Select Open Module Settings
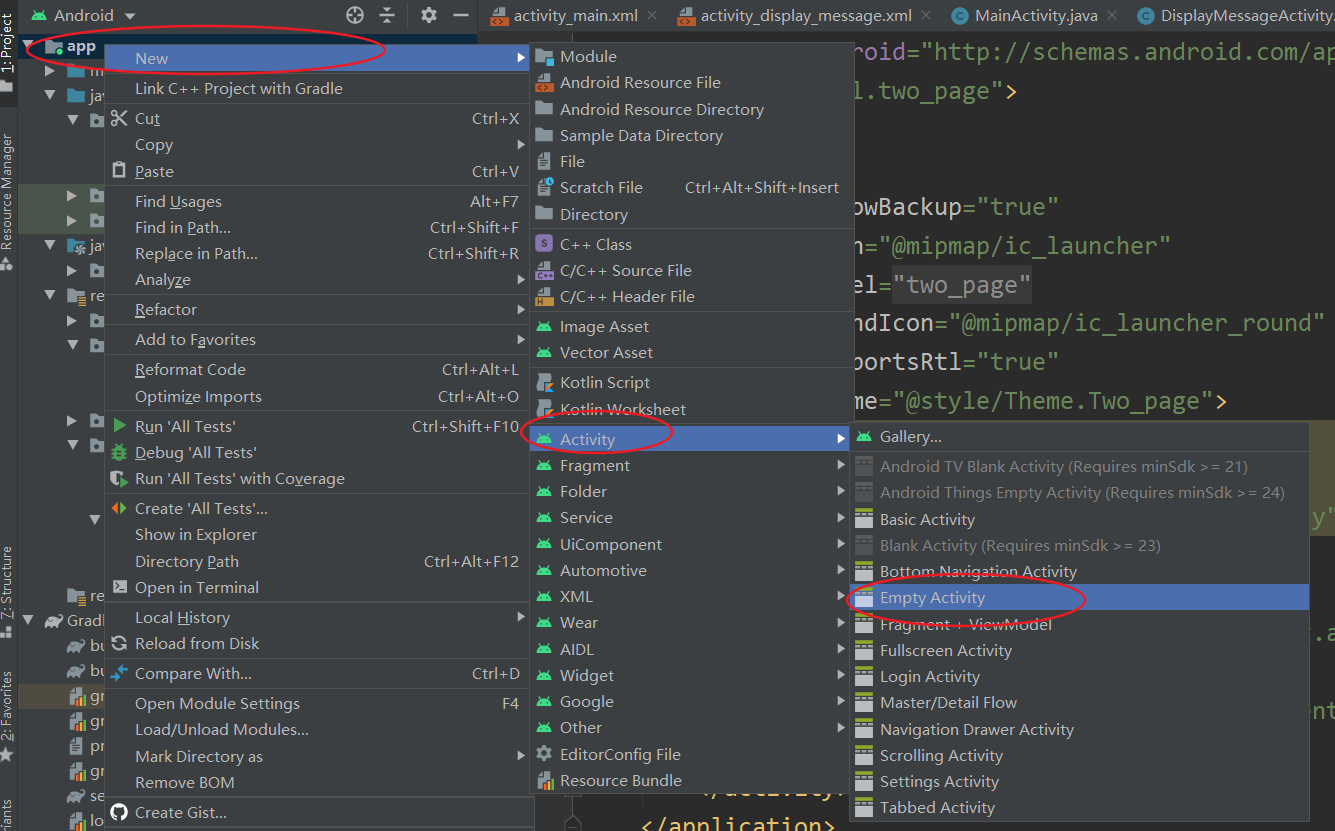Image resolution: width=1335 pixels, height=831 pixels. pyautogui.click(x=317, y=703)
